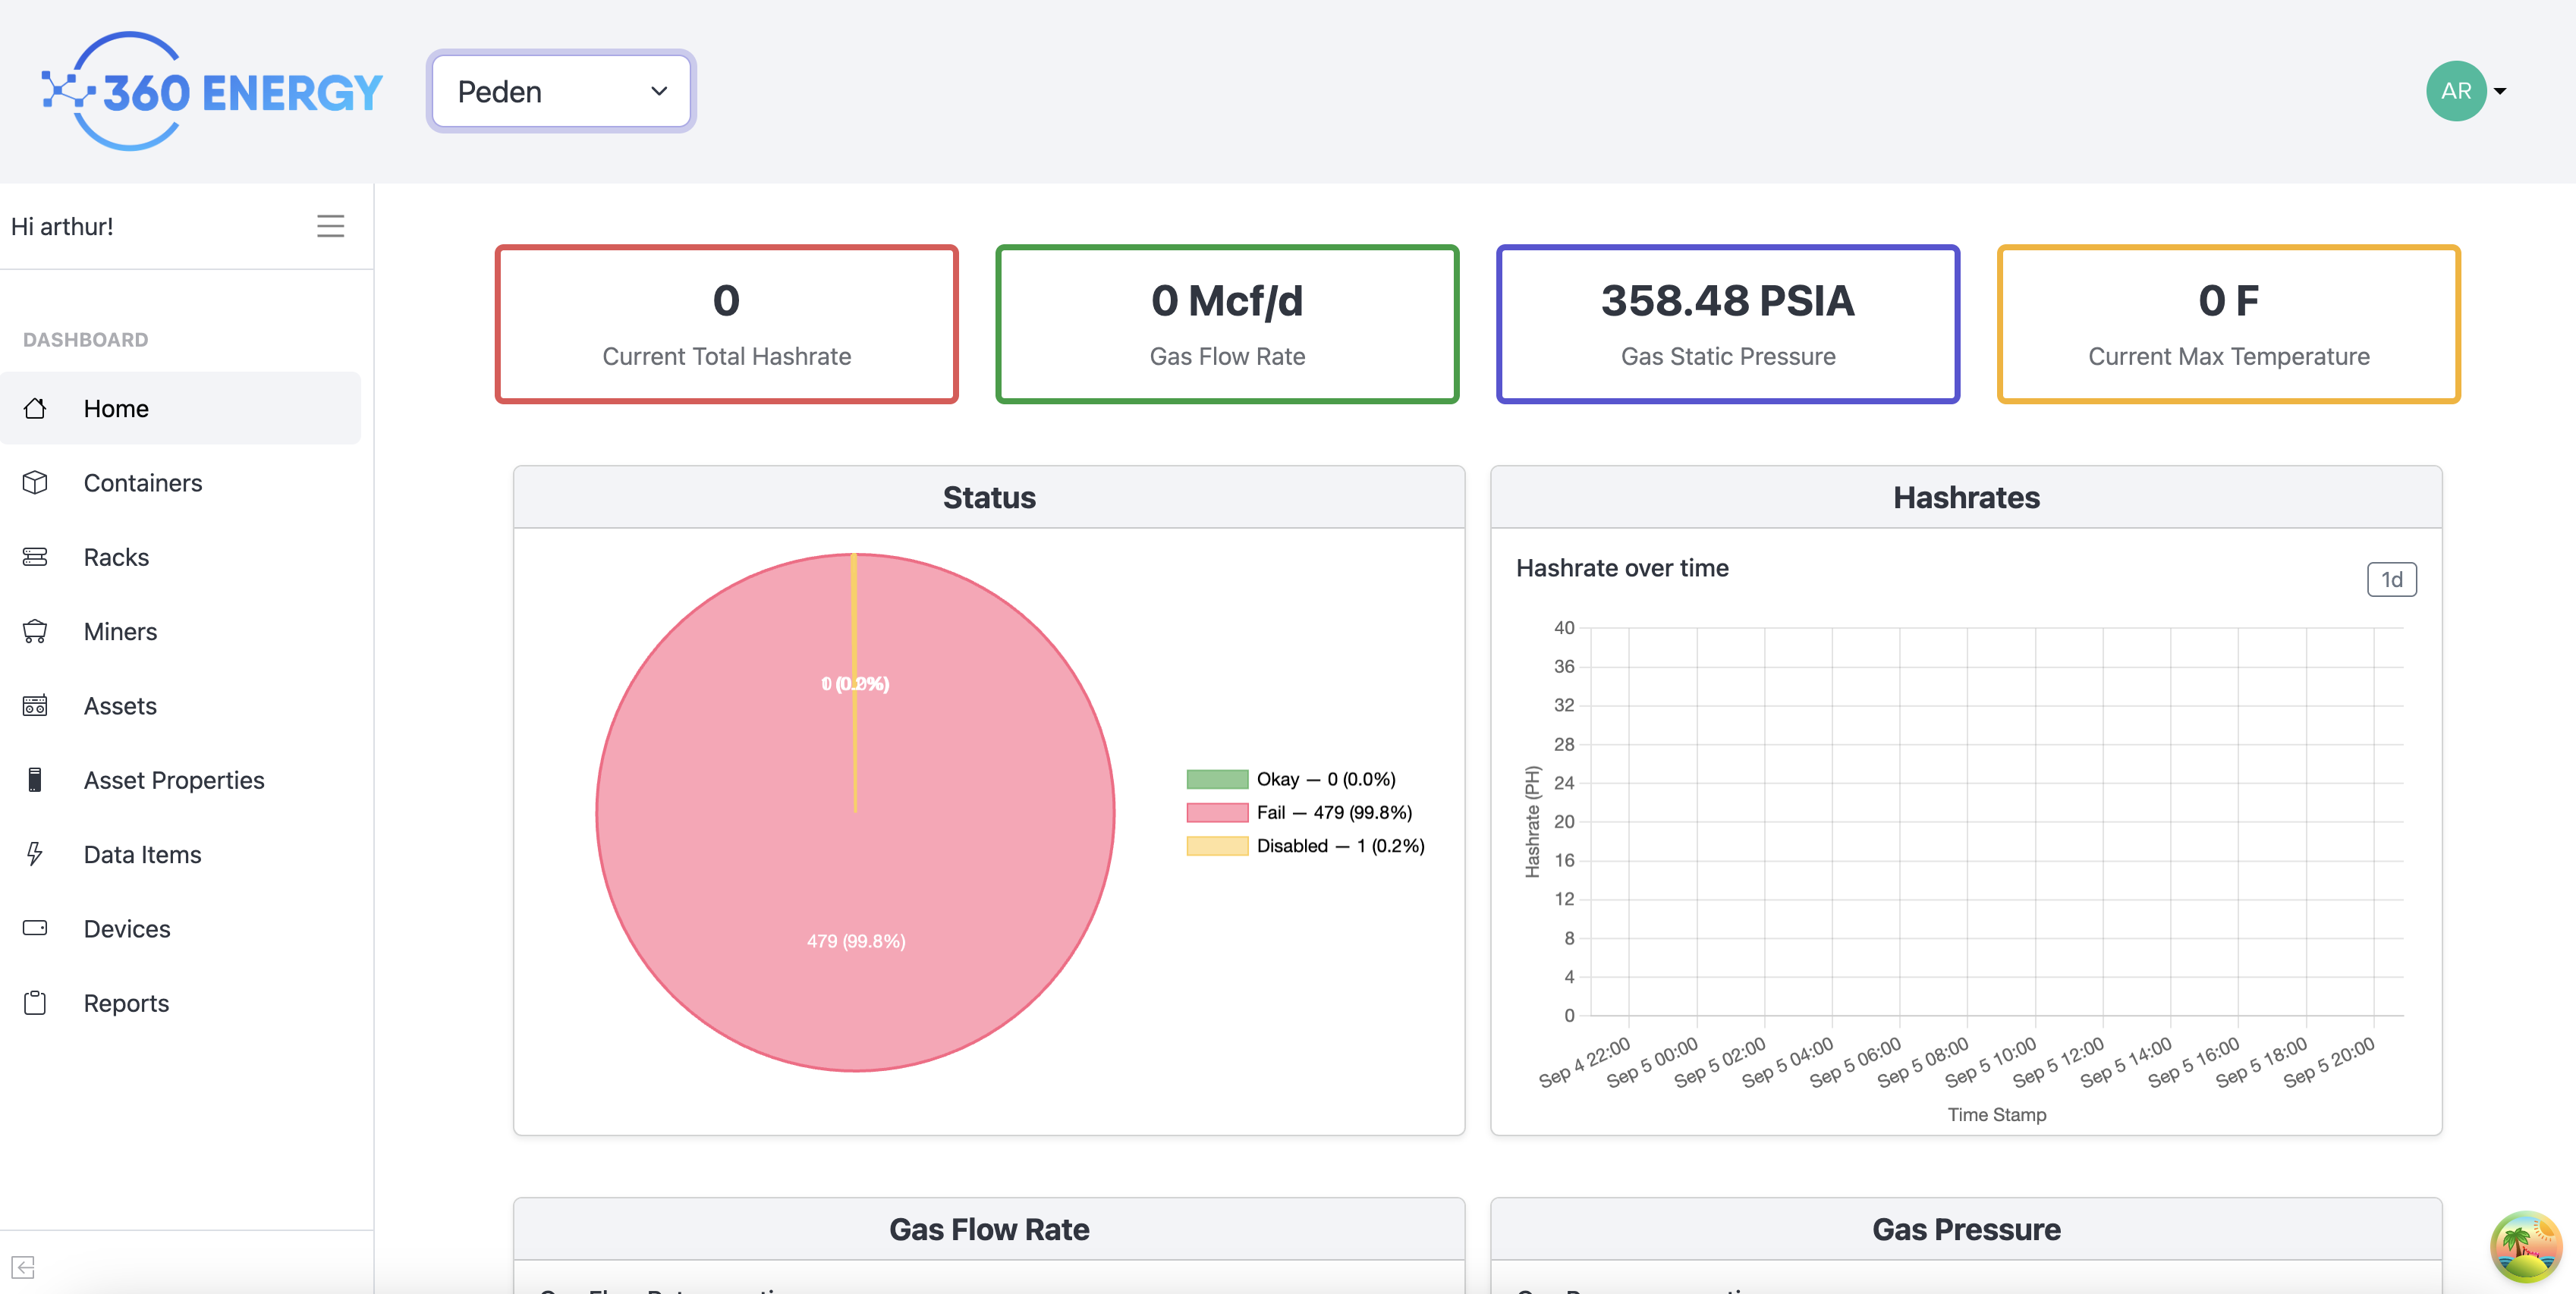Expand the user menu caret beside AR
This screenshot has width=2576, height=1294.
tap(2500, 91)
